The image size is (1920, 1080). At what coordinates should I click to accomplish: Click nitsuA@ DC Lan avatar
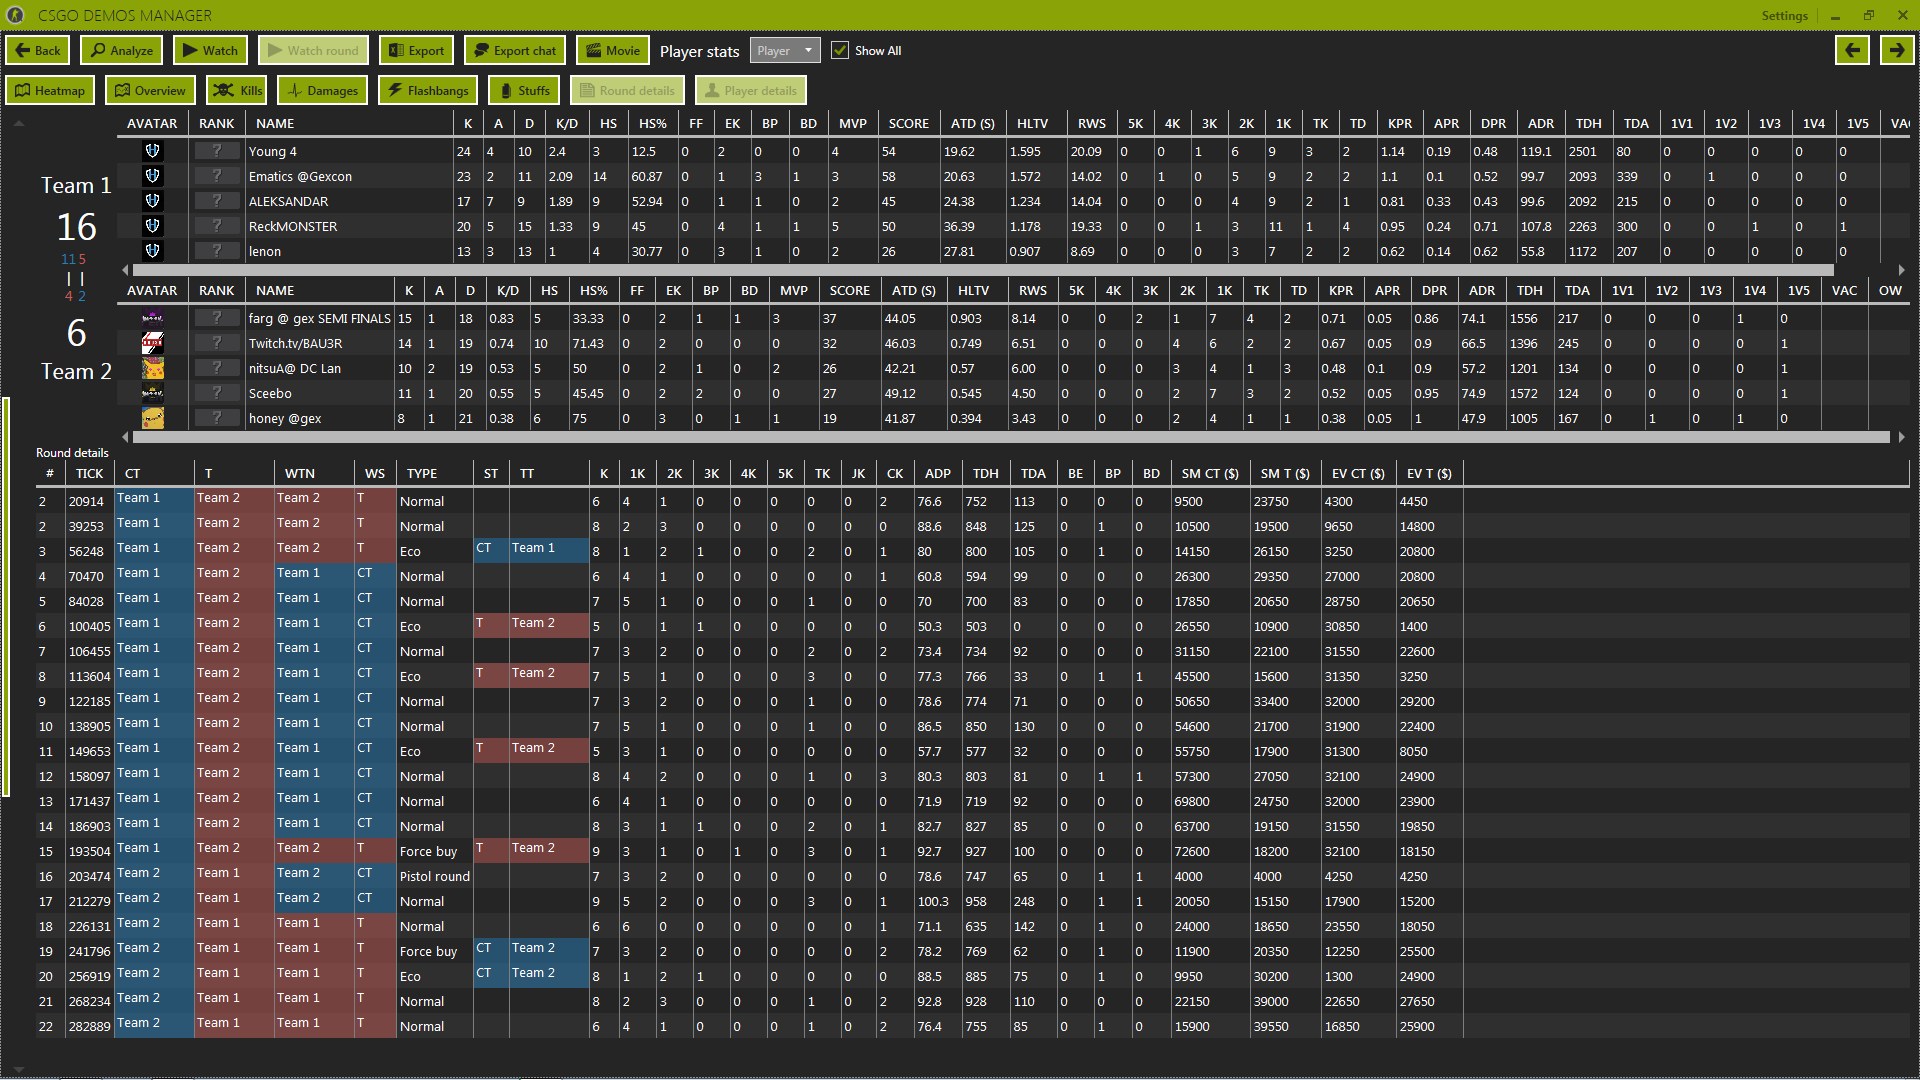click(x=152, y=368)
